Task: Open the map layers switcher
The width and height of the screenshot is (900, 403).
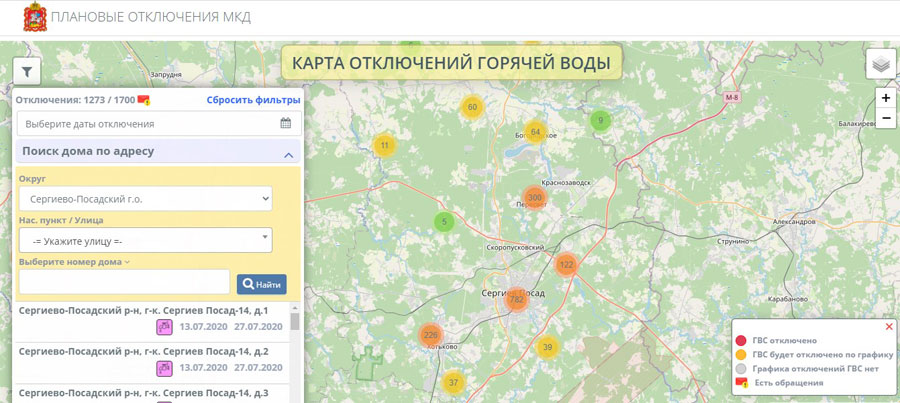Action: point(880,65)
